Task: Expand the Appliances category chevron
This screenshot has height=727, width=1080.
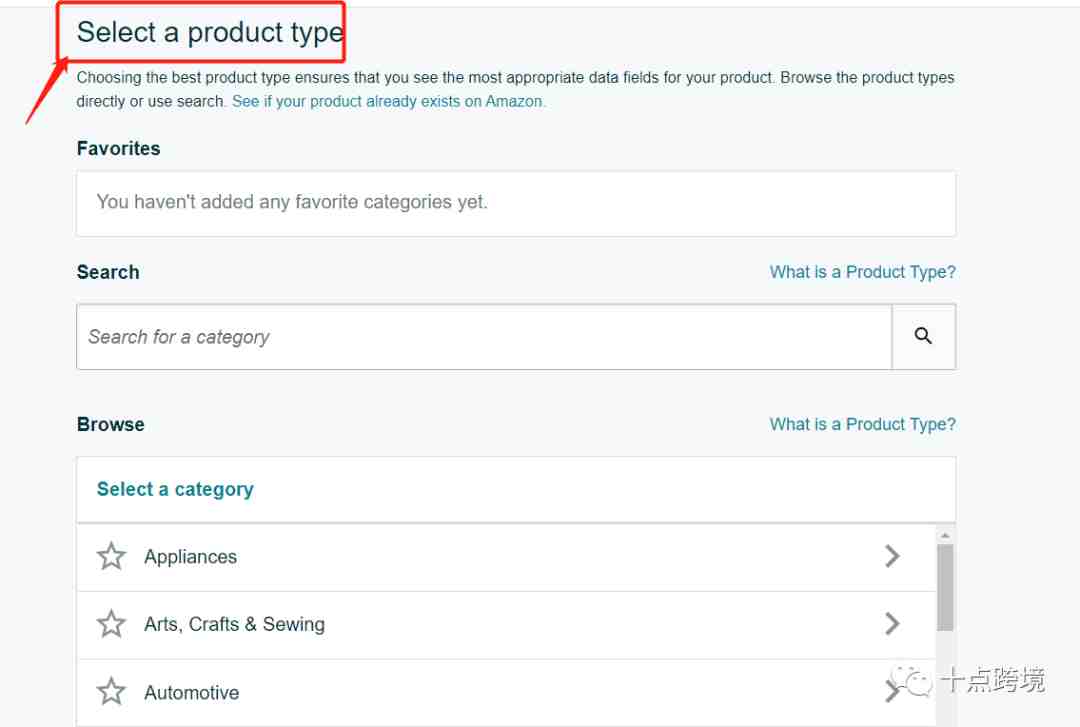Action: (x=892, y=556)
